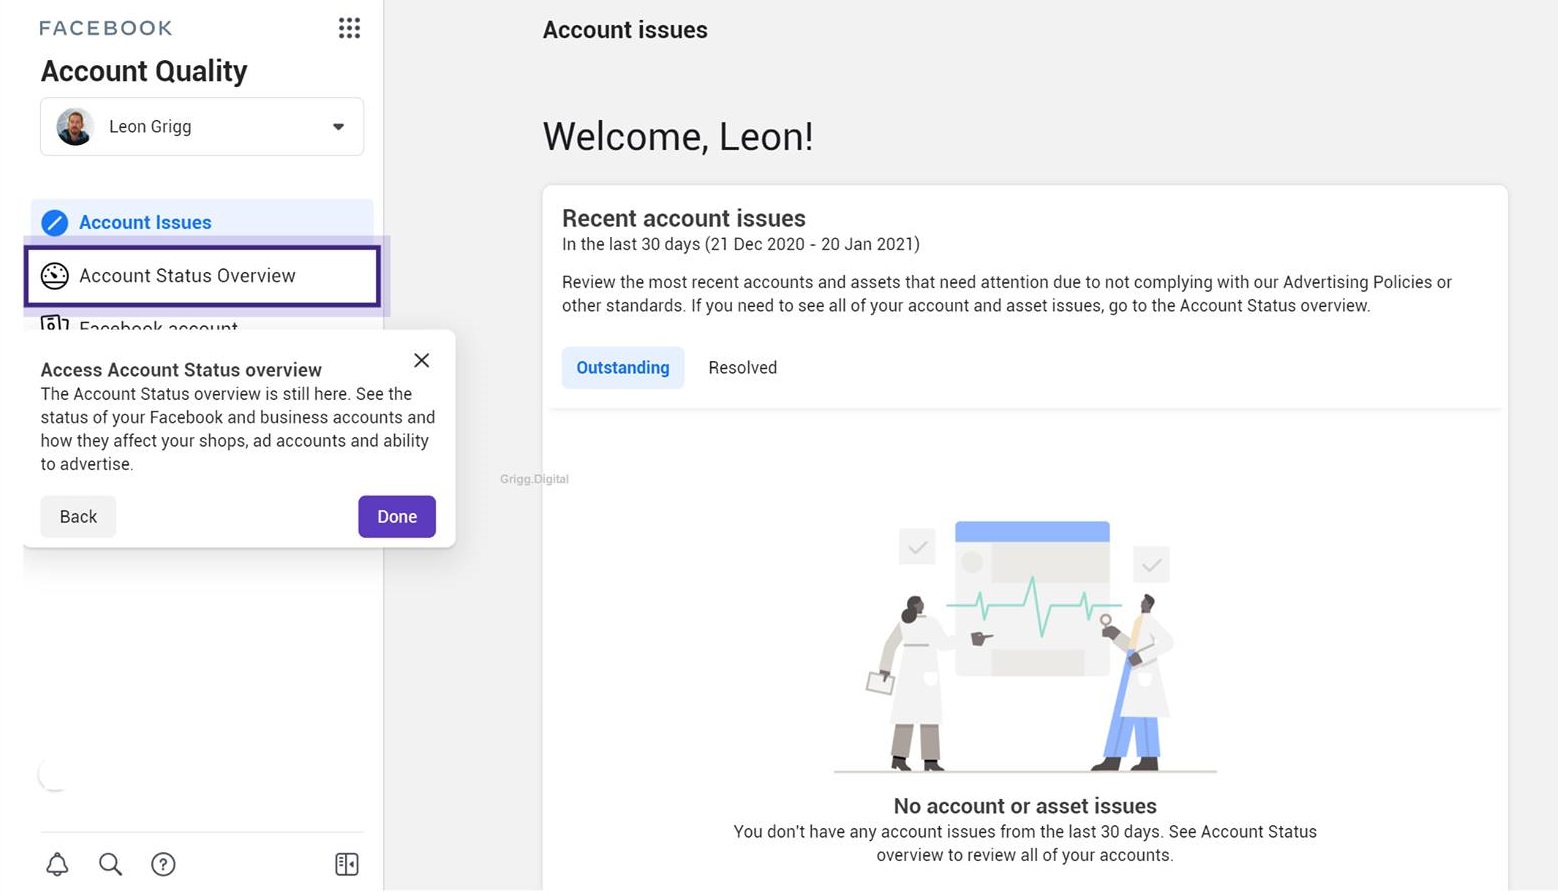Click the Account Issues pencil icon
Viewport: 1558px width, 892px height.
click(56, 222)
